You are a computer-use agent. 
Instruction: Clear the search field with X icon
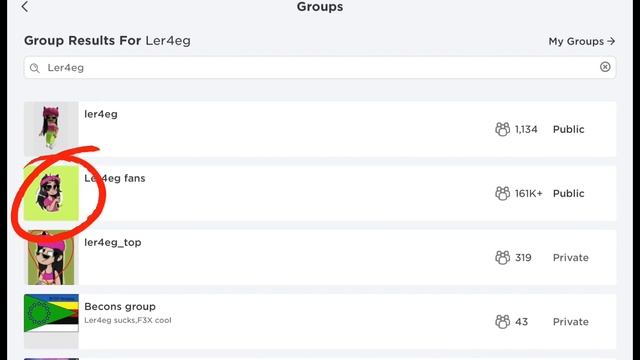605,67
